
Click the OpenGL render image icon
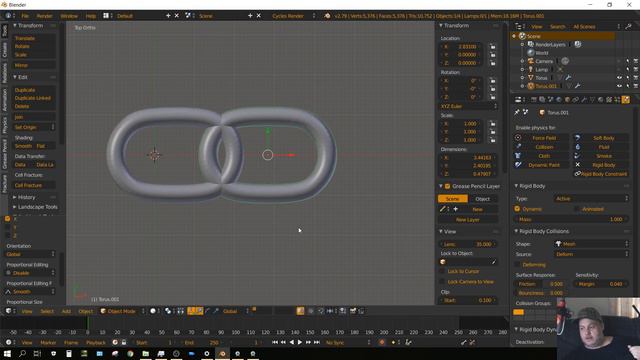coord(353,311)
